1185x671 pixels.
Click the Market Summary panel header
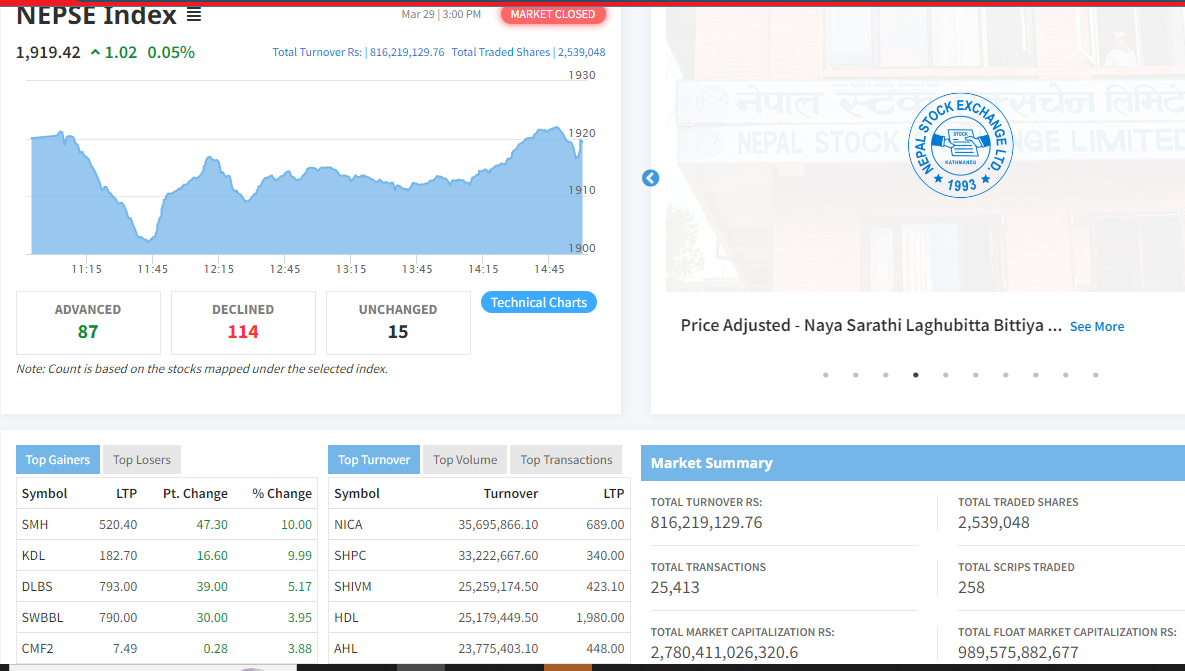point(913,463)
